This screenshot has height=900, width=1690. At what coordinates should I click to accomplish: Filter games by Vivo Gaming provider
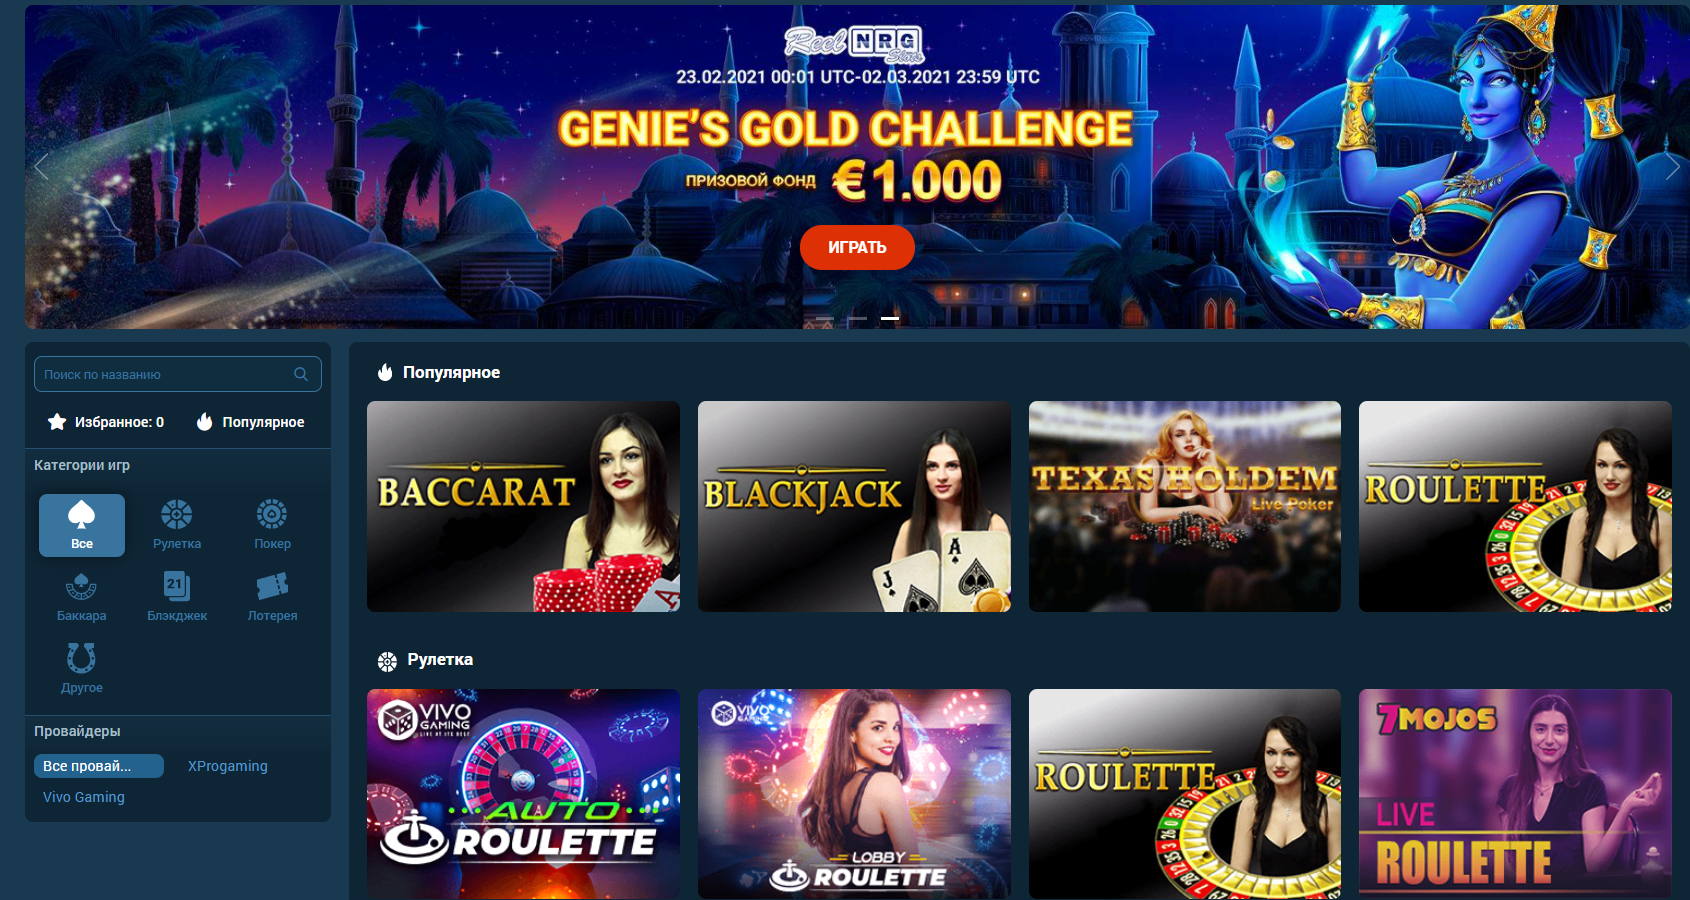click(84, 797)
